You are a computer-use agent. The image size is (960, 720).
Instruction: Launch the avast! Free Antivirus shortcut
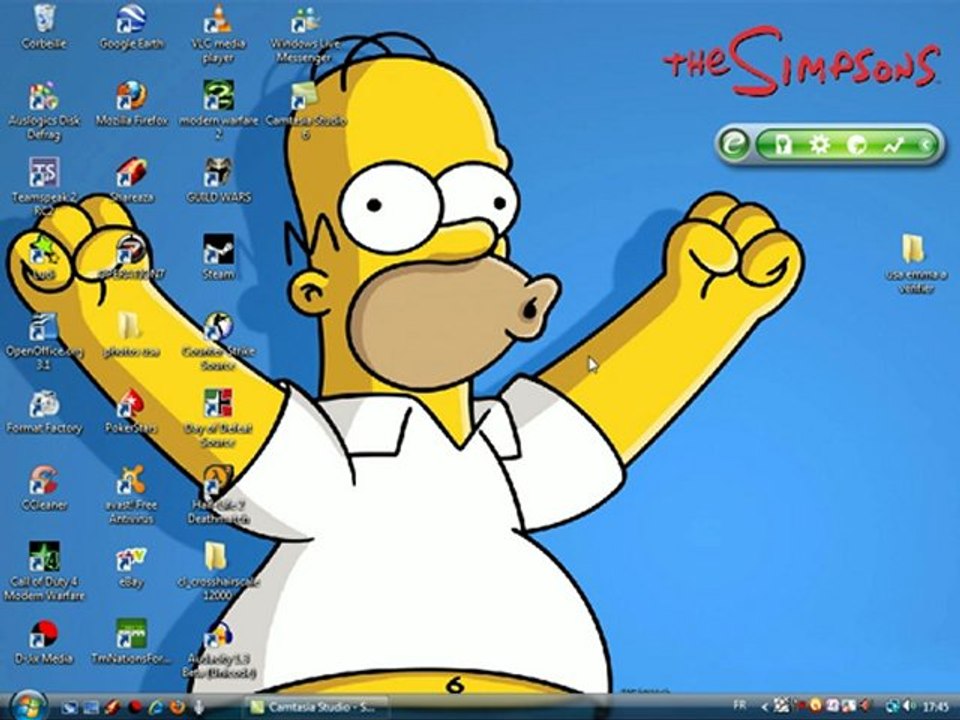click(131, 495)
